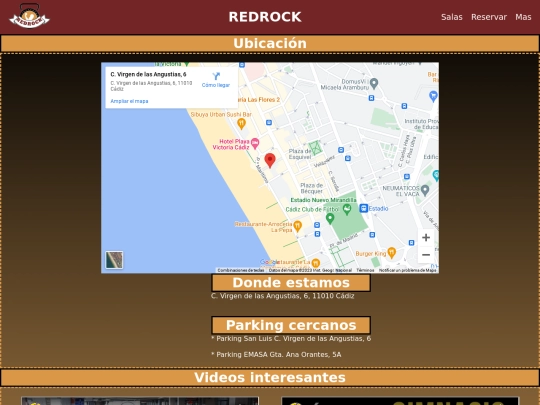Select the Sibuya Urban Sushi Bar restaurant marker
Image resolution: width=540 pixels, height=405 pixels.
click(x=241, y=123)
